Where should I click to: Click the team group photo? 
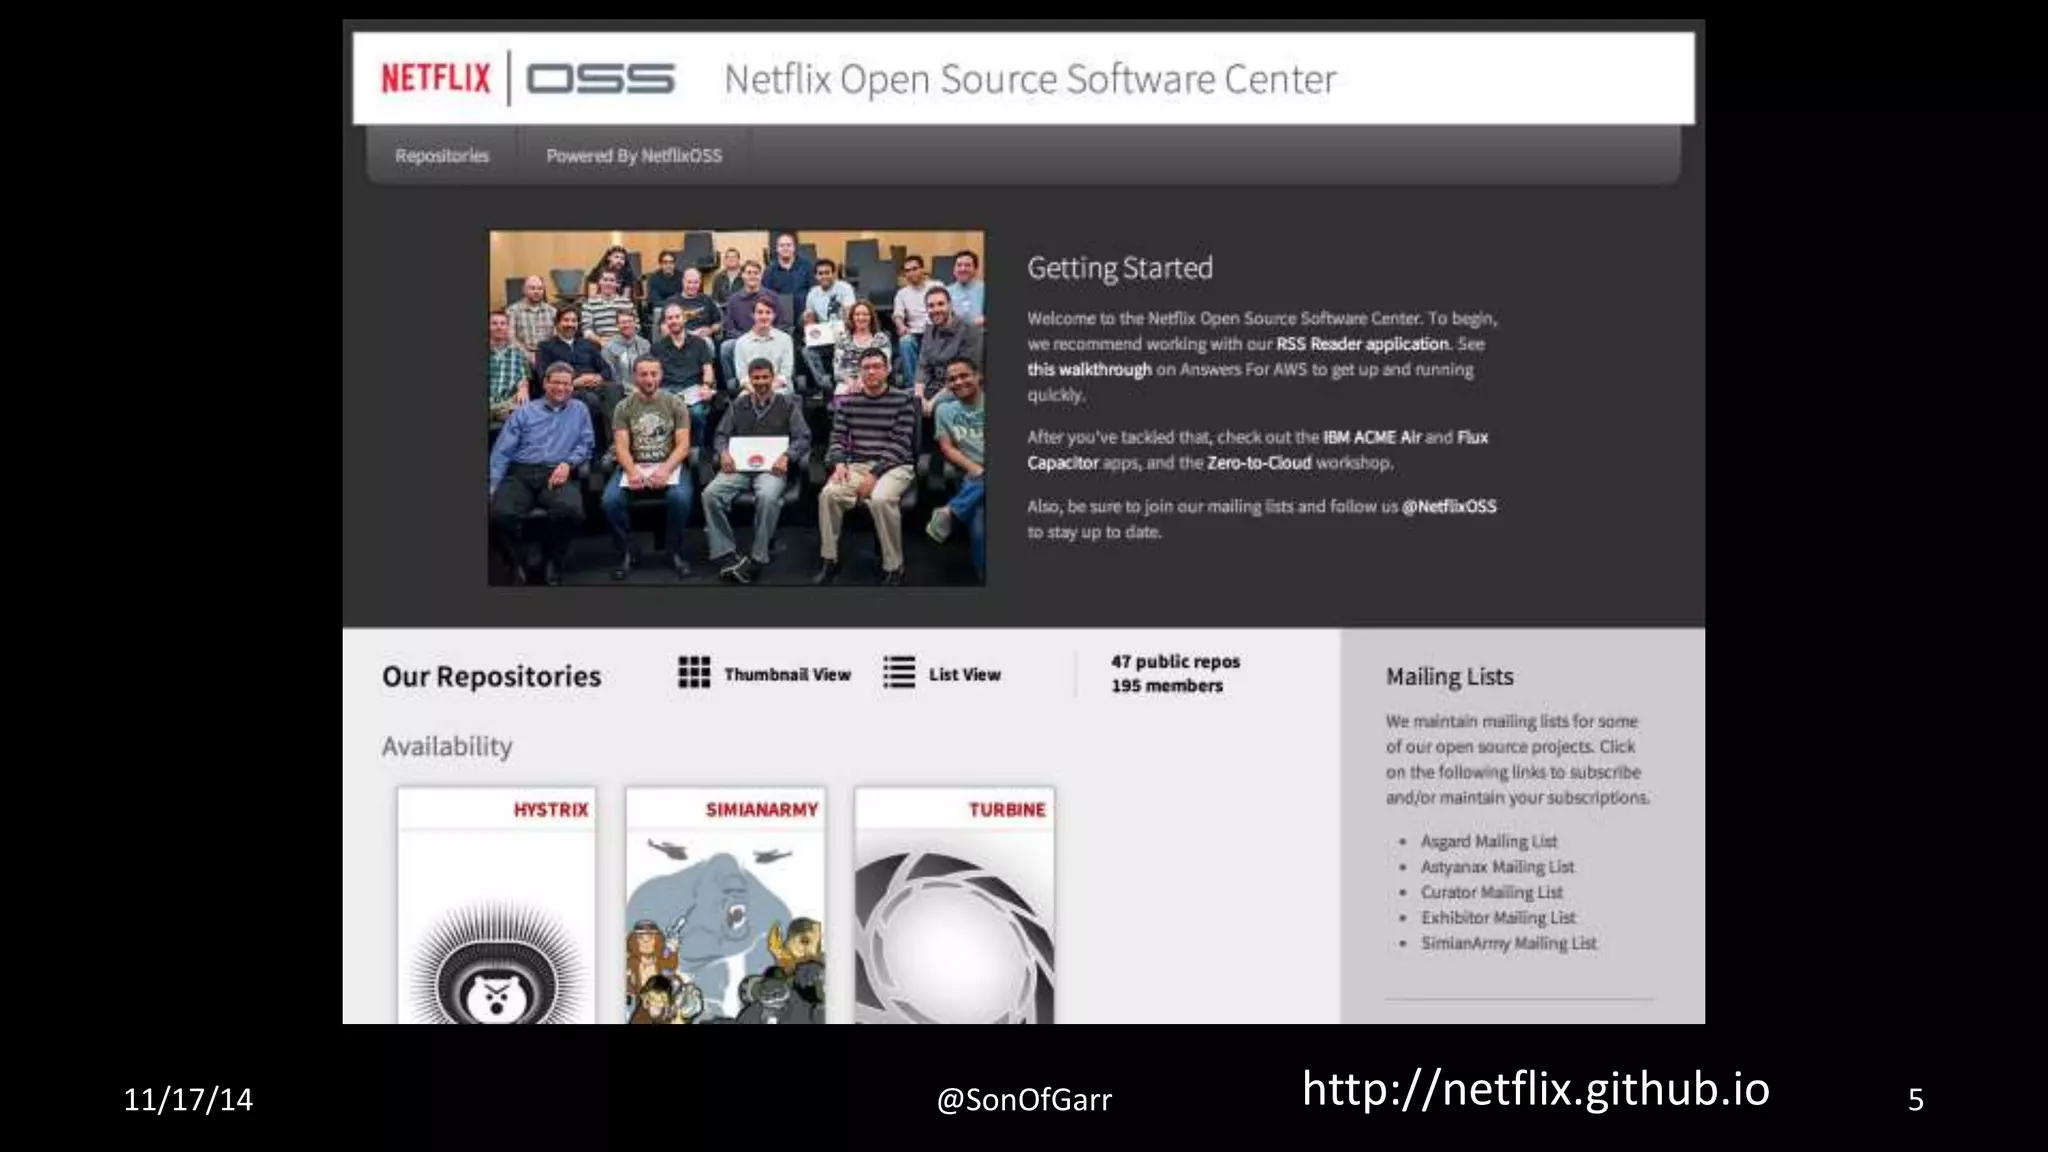pyautogui.click(x=737, y=408)
